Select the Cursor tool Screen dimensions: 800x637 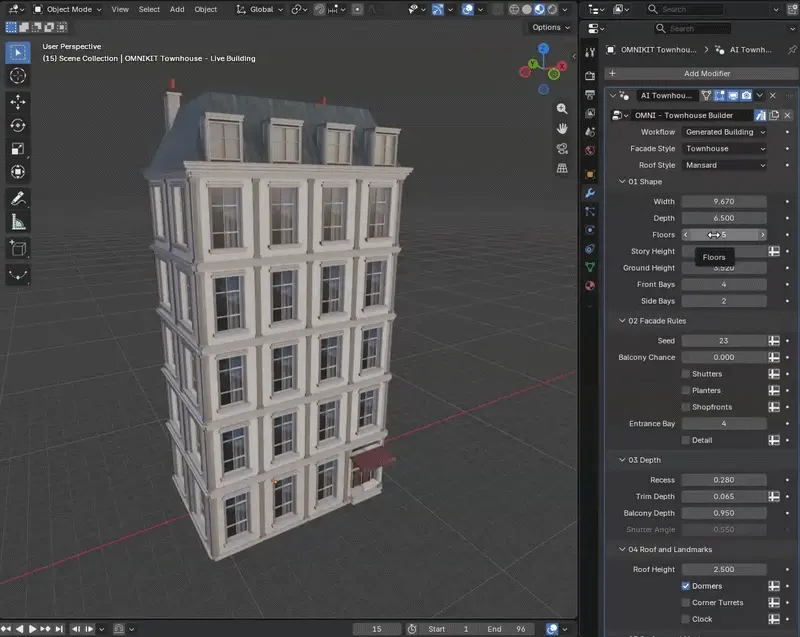click(x=18, y=76)
